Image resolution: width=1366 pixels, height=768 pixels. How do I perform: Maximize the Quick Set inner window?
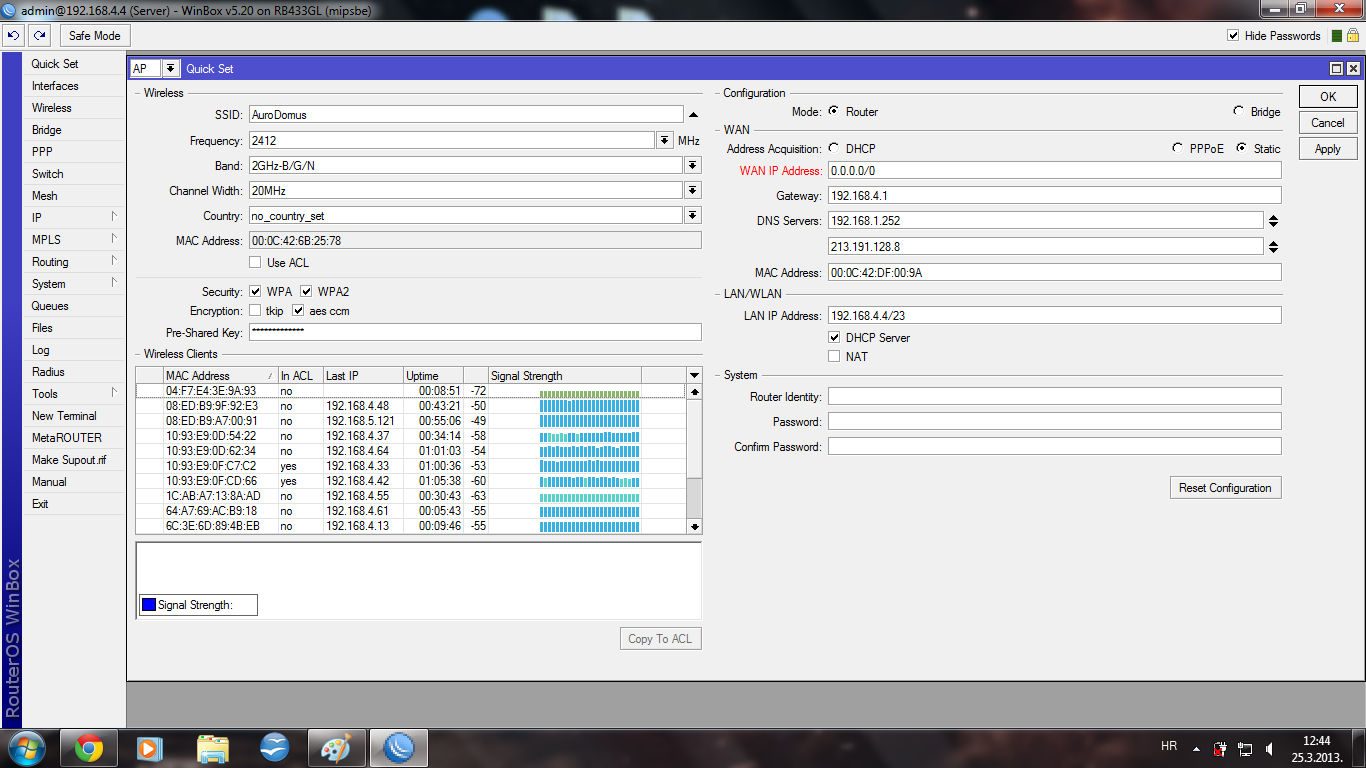(1336, 69)
